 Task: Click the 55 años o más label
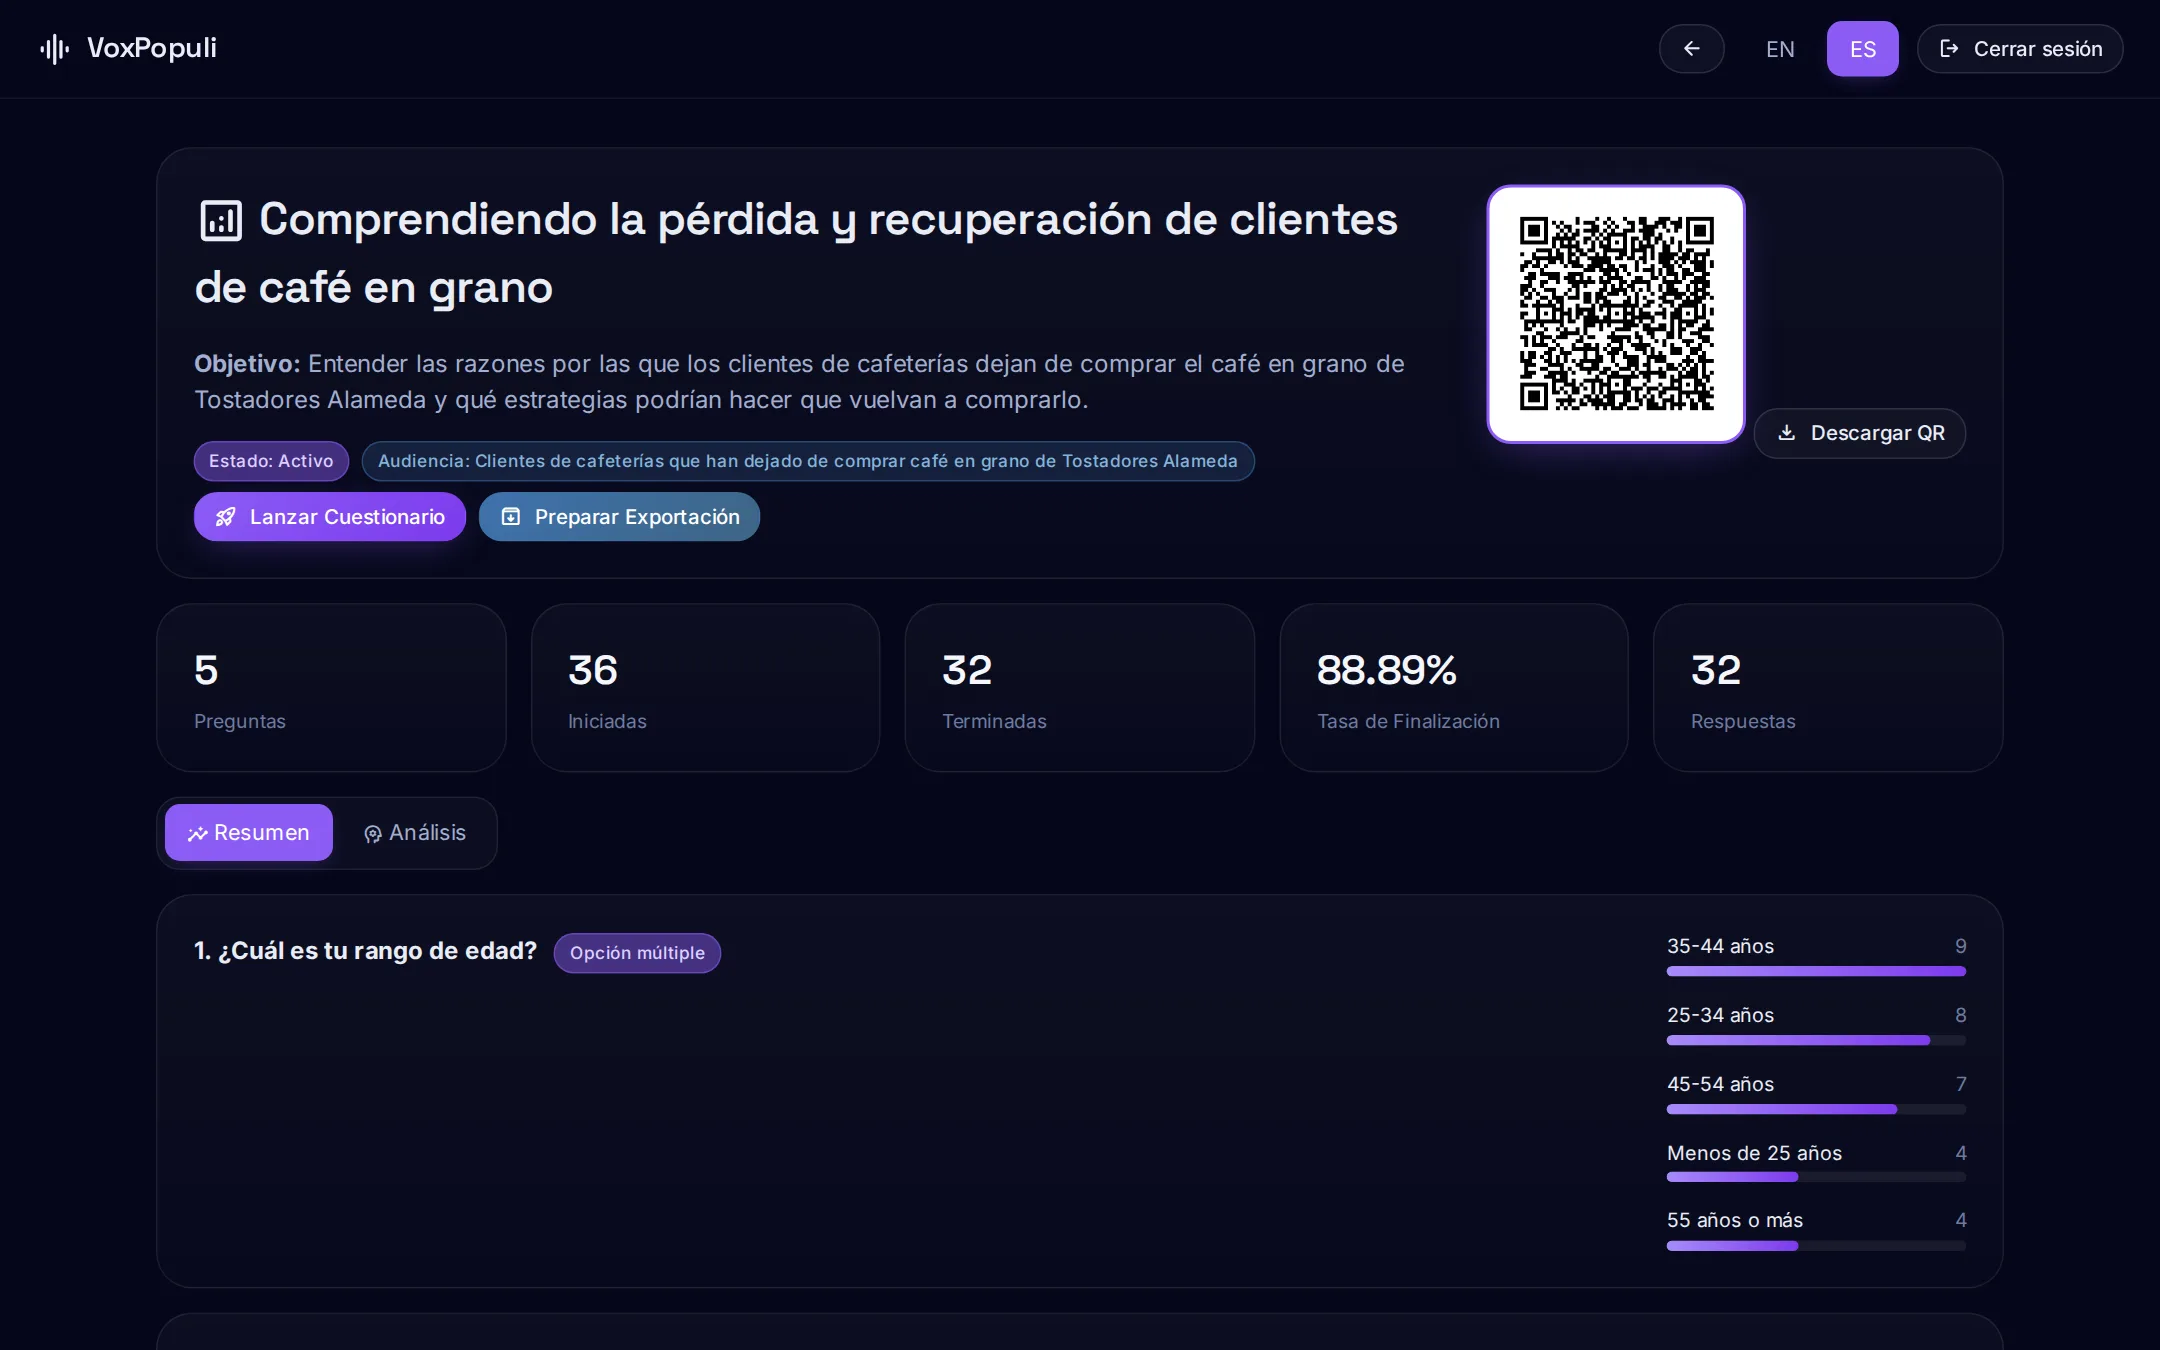pos(1735,1220)
